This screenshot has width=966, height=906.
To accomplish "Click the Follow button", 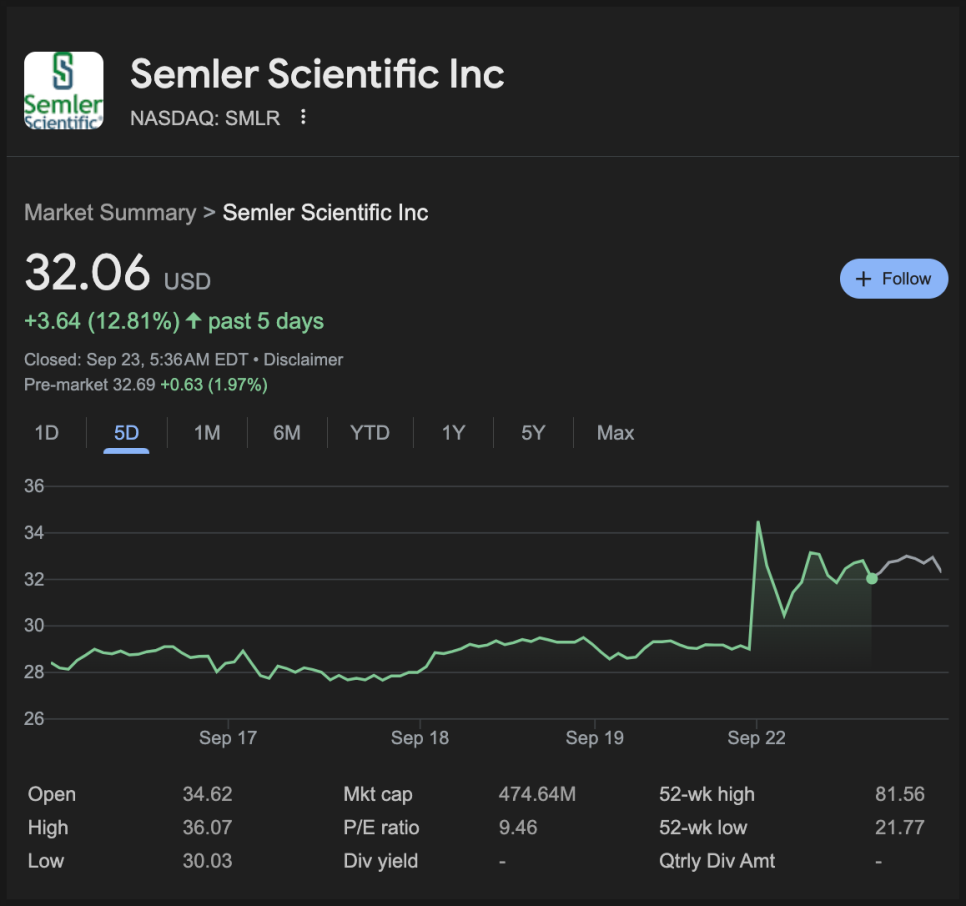I will 893,279.
